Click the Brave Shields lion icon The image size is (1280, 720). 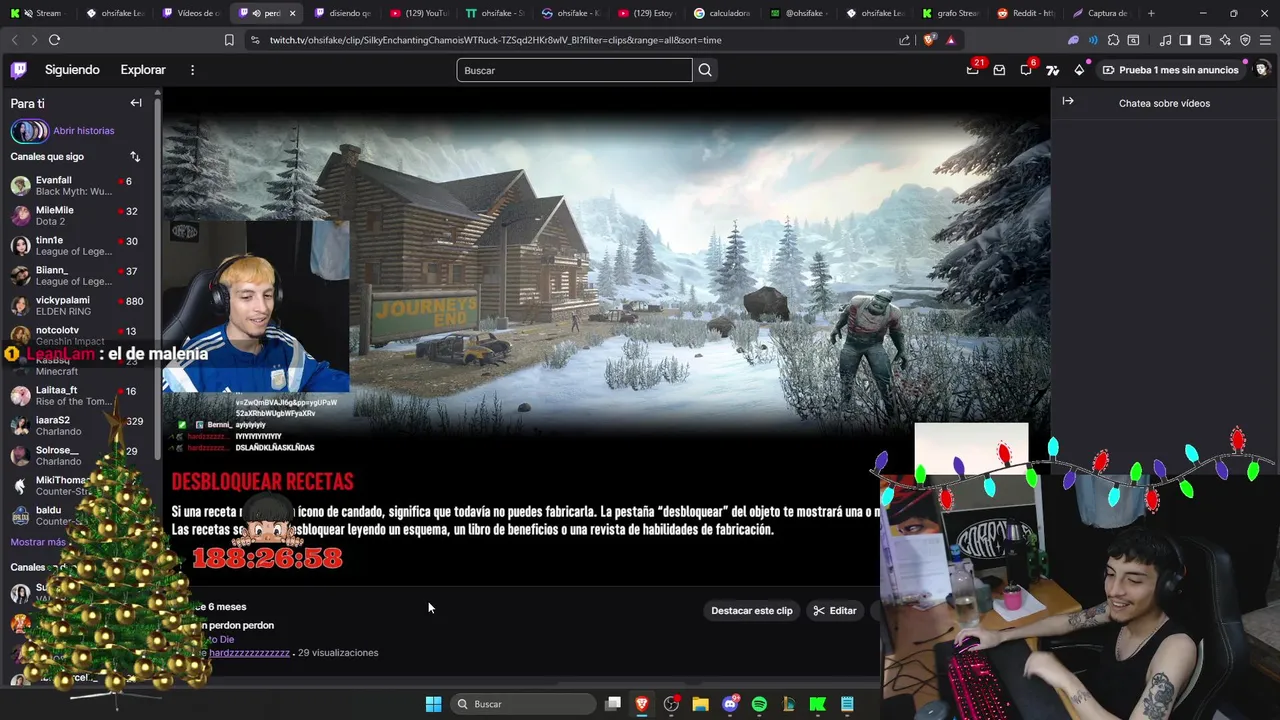931,40
